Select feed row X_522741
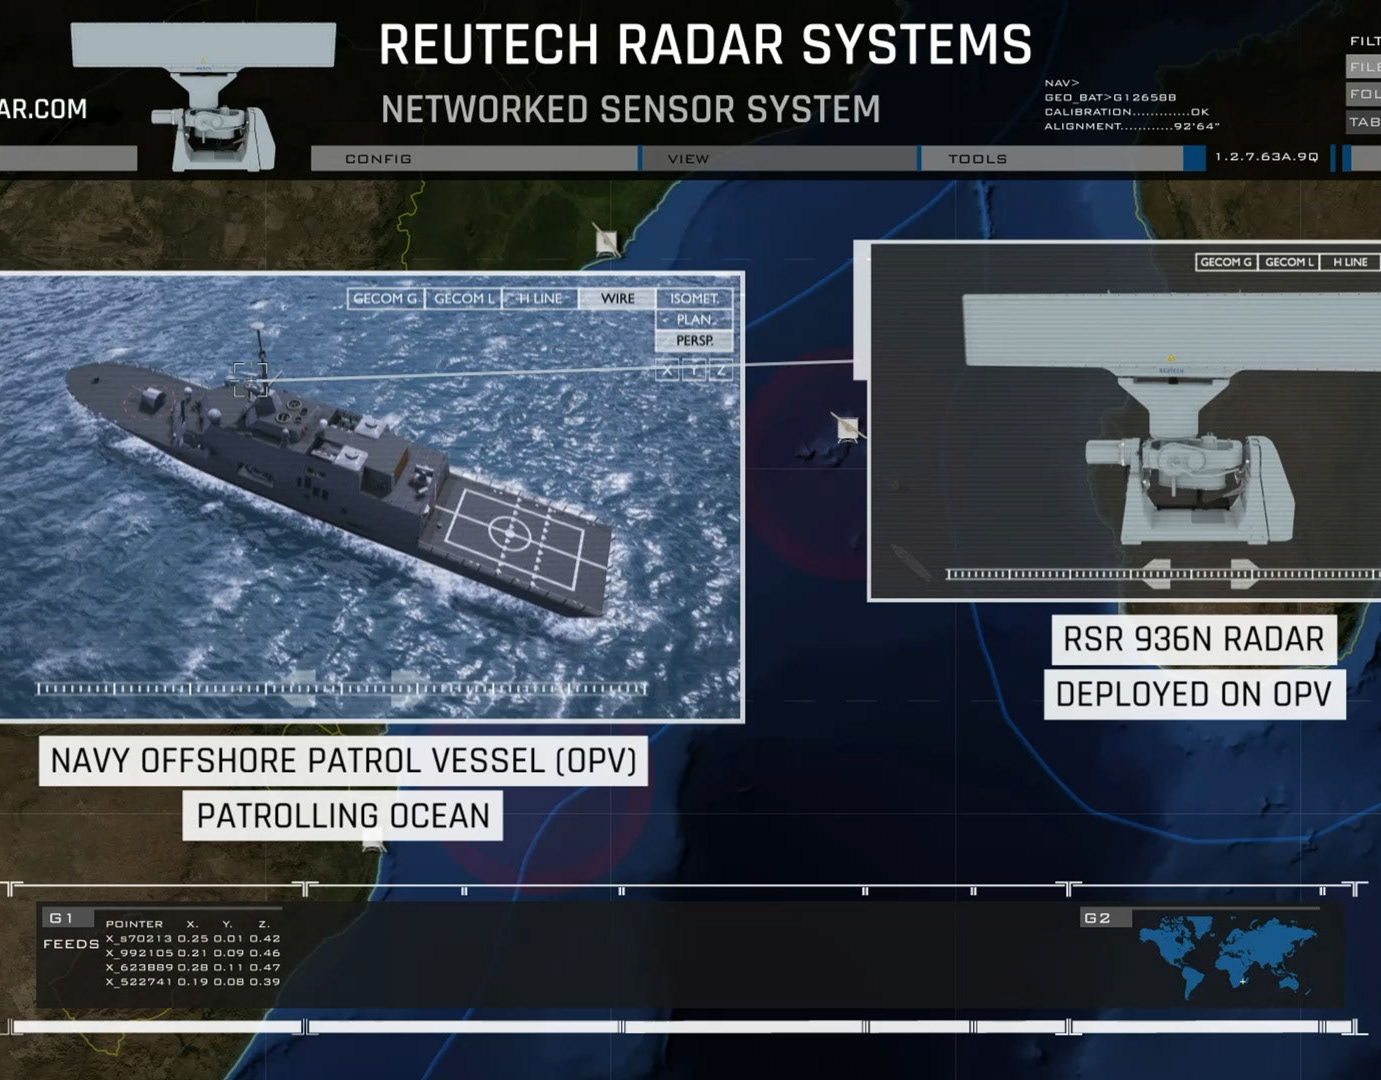Image resolution: width=1381 pixels, height=1080 pixels. pyautogui.click(x=193, y=981)
